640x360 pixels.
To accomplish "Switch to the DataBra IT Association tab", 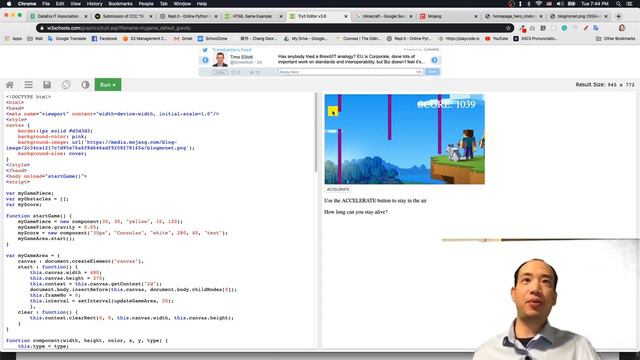I will [x=58, y=16].
